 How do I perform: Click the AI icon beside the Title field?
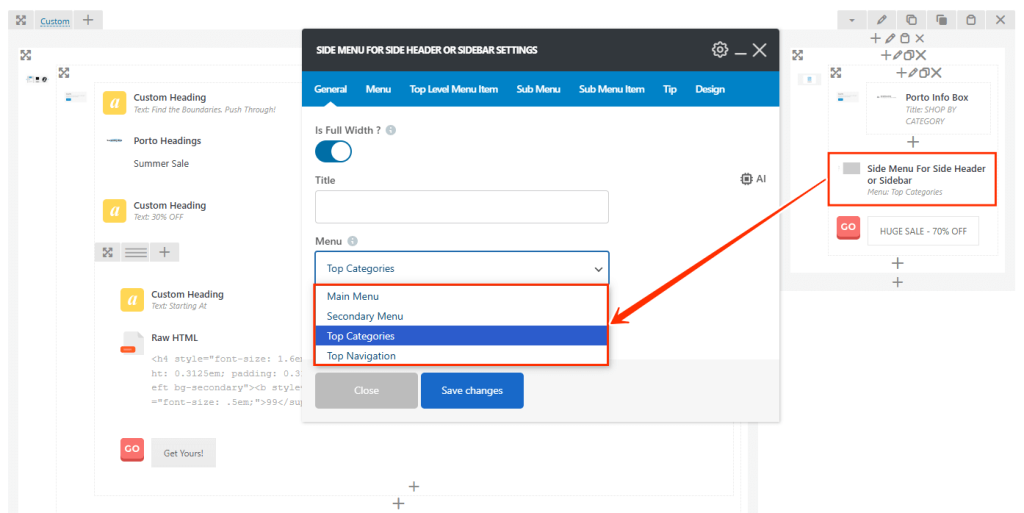coord(753,179)
